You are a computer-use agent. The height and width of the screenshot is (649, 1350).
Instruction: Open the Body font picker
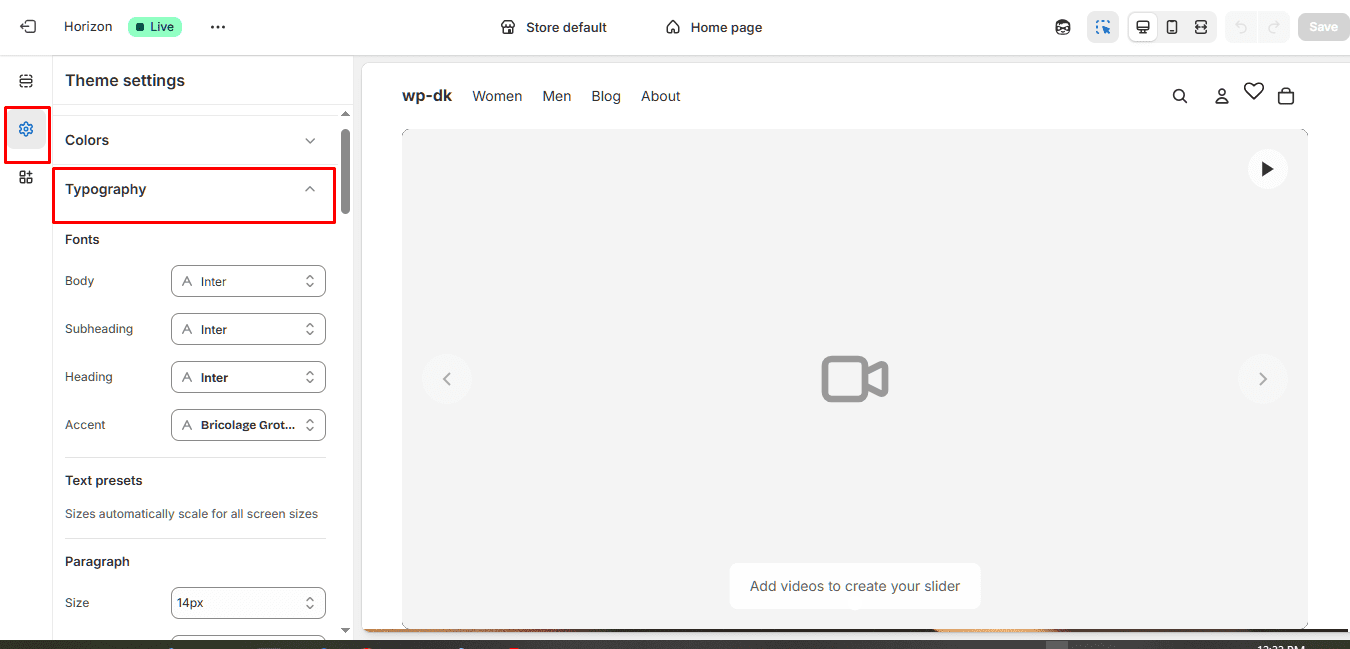(248, 281)
